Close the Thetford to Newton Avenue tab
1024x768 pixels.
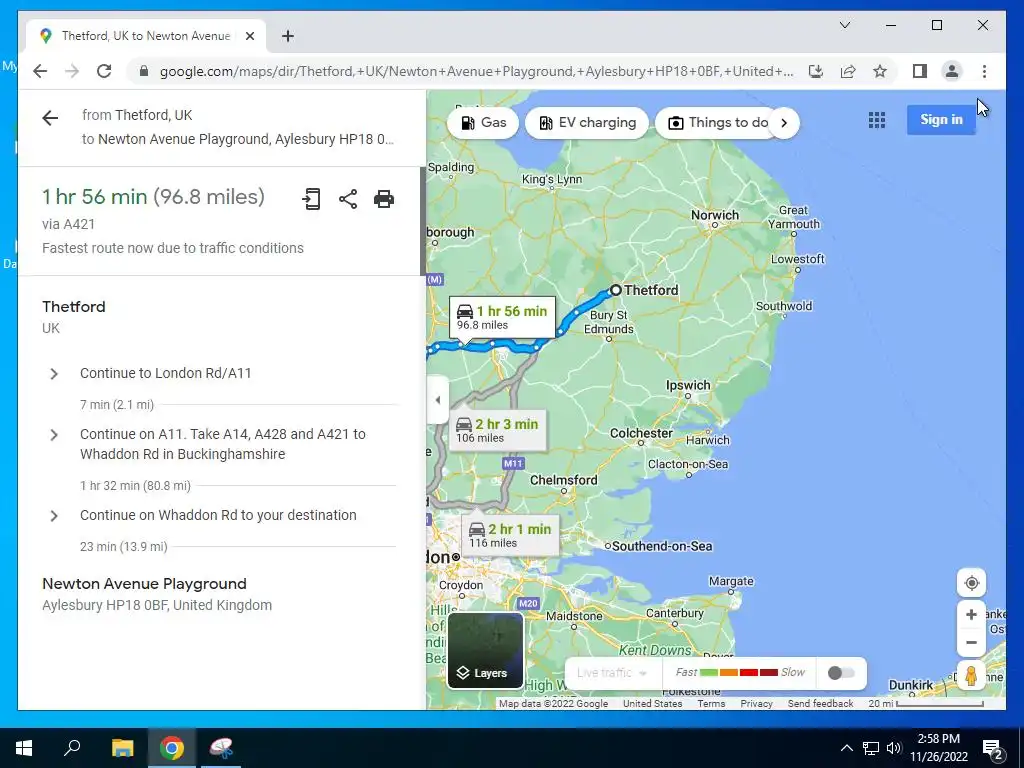[249, 36]
